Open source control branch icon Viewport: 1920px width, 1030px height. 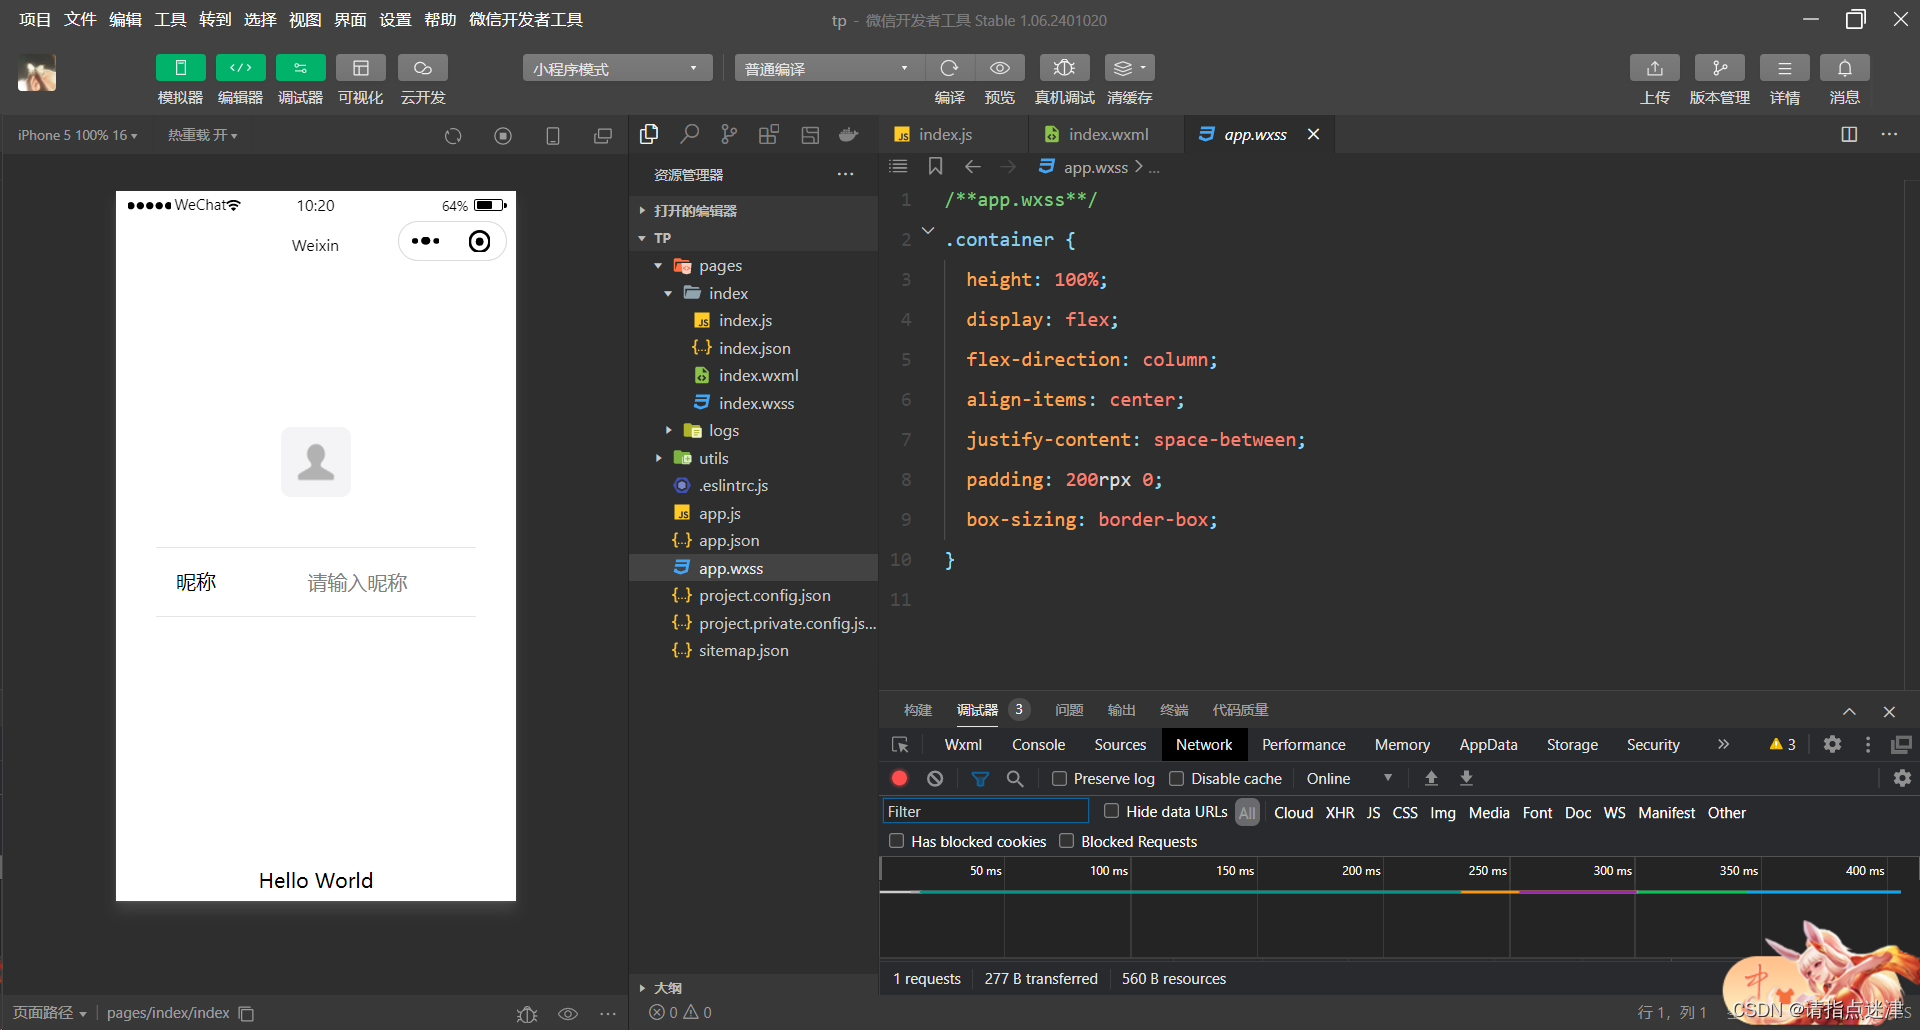click(729, 134)
